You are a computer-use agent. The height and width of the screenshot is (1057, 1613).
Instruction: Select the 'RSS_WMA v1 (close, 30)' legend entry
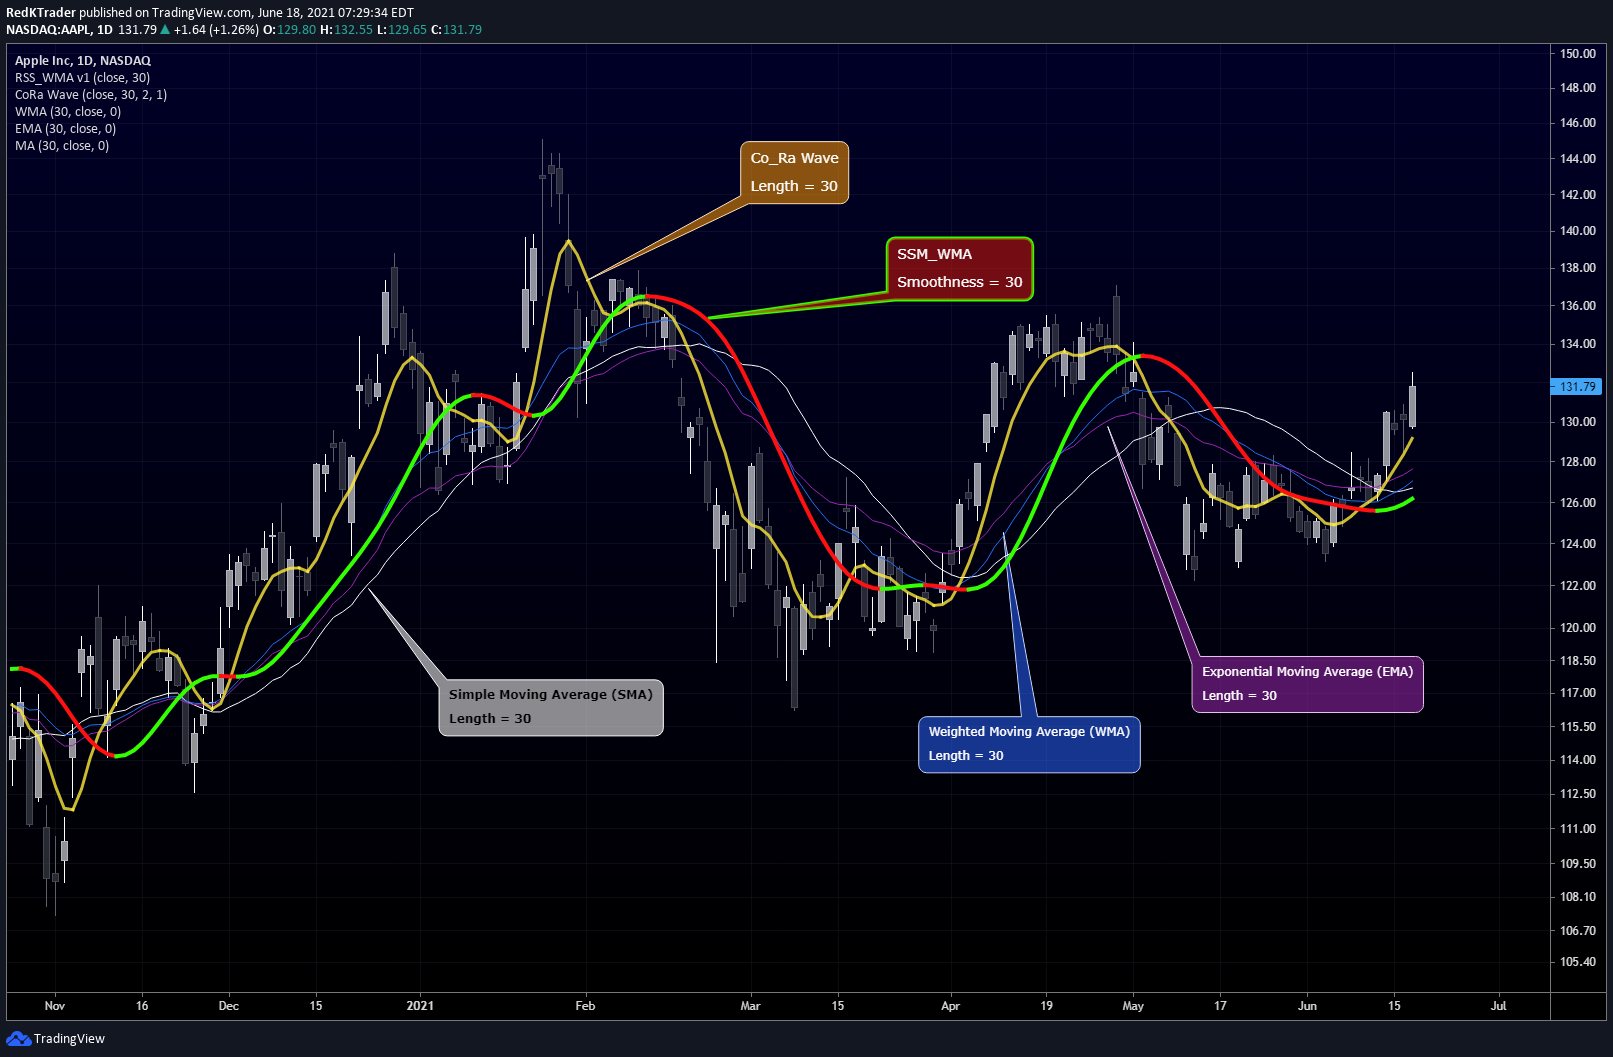(x=82, y=78)
